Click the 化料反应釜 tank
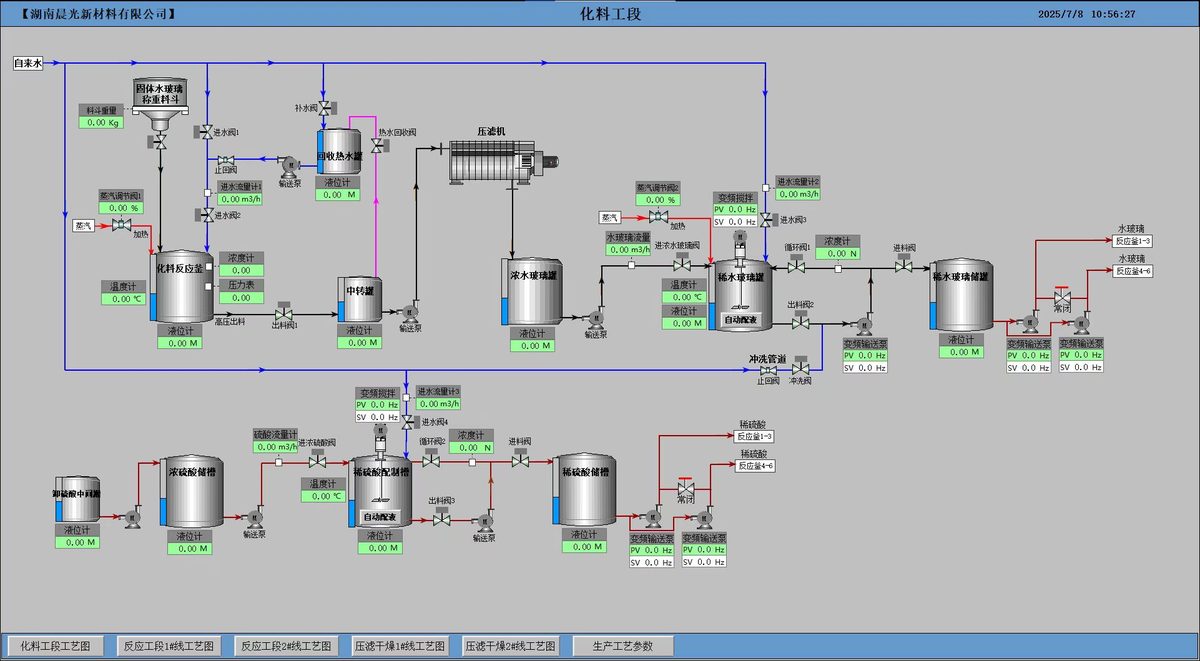The image size is (1200, 661). coord(186,287)
